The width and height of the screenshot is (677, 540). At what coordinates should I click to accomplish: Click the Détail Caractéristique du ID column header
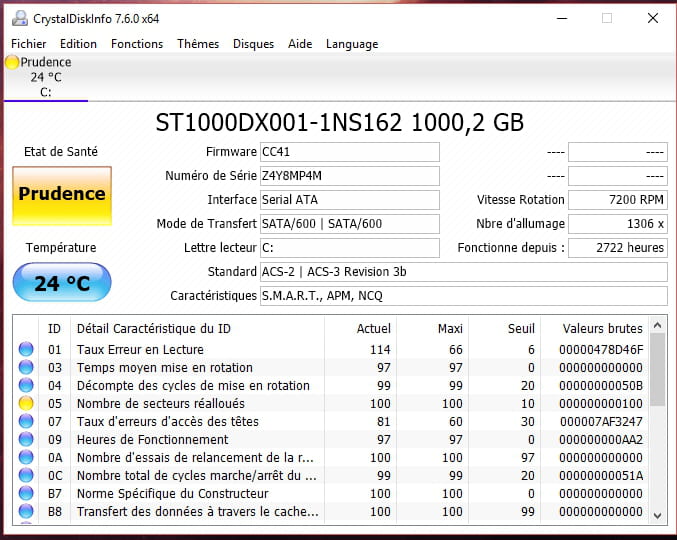[197, 329]
